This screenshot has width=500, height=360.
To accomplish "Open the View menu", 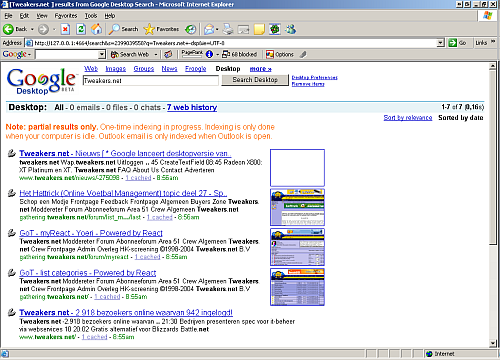I will coord(42,15).
